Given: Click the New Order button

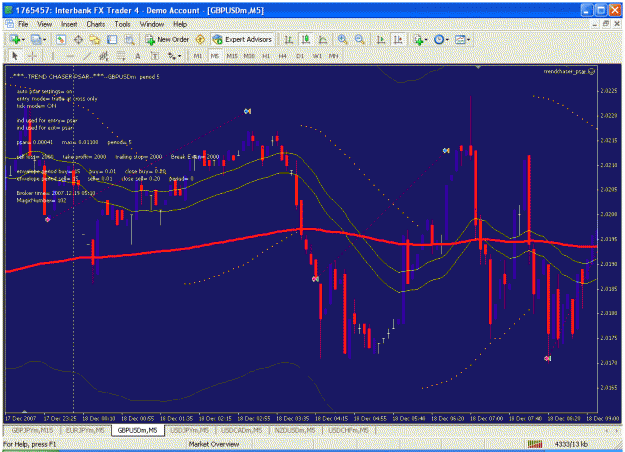Looking at the screenshot, I should point(167,39).
